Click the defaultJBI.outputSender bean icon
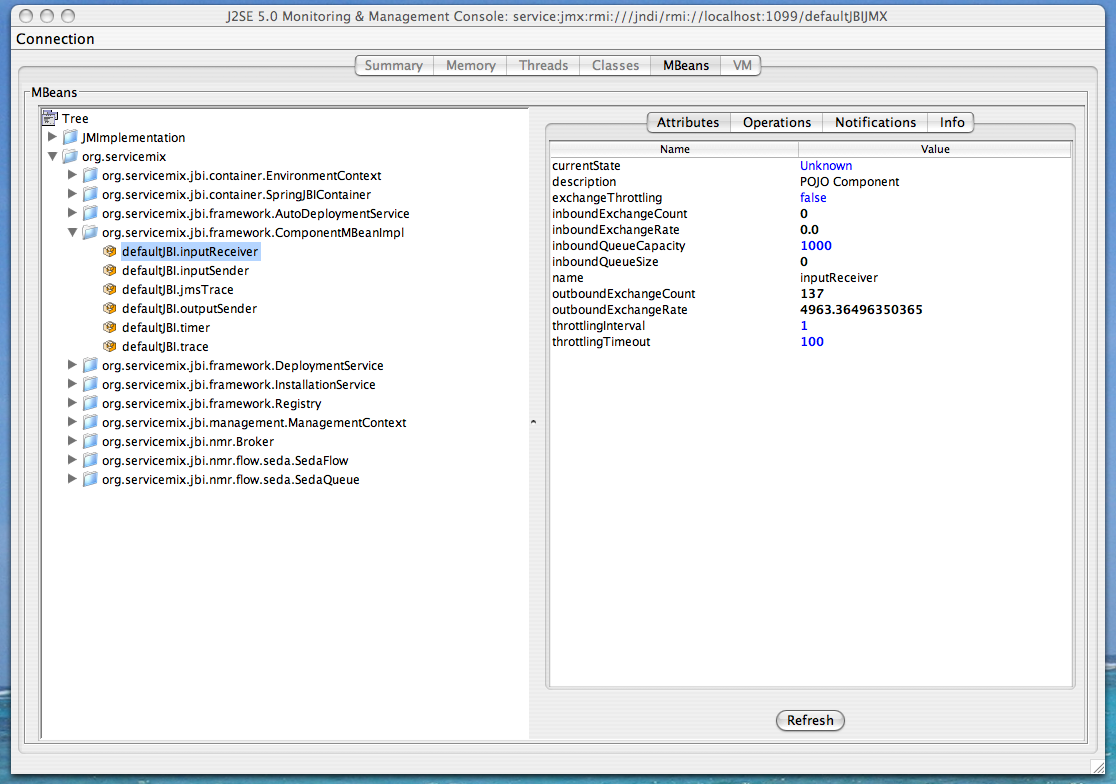 tap(110, 309)
